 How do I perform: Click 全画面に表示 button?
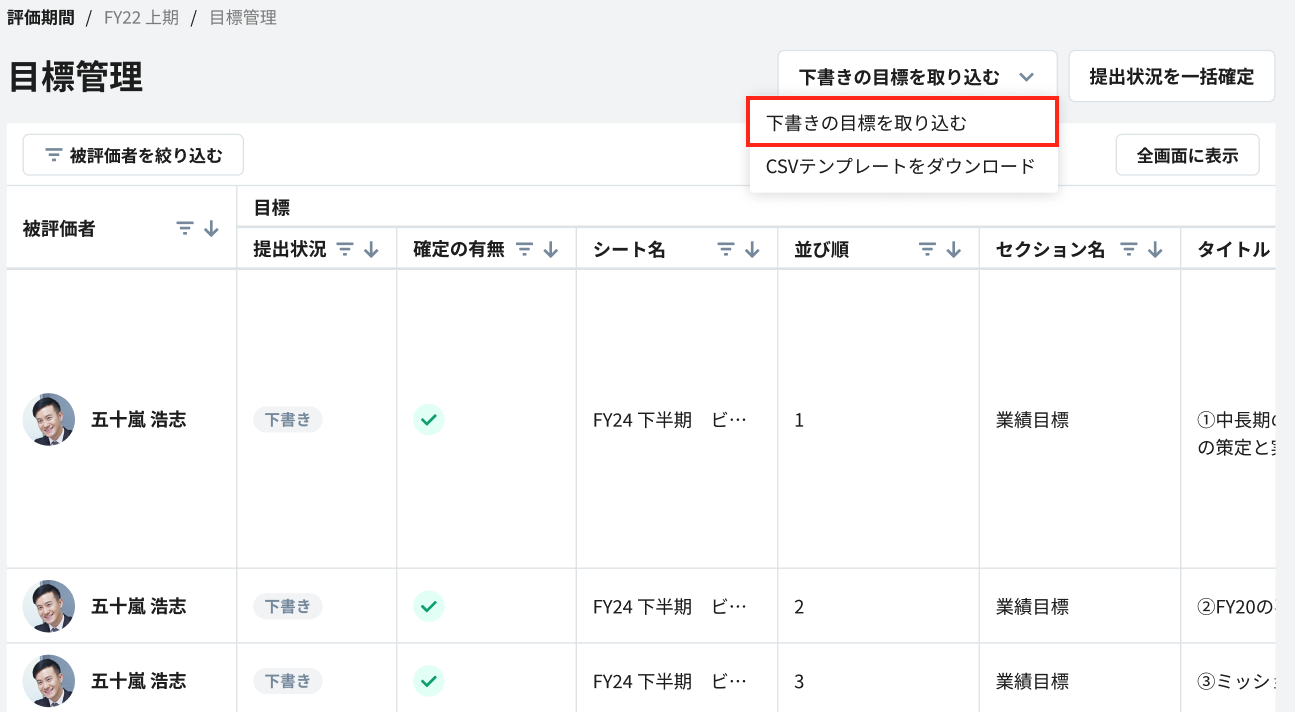(1187, 155)
